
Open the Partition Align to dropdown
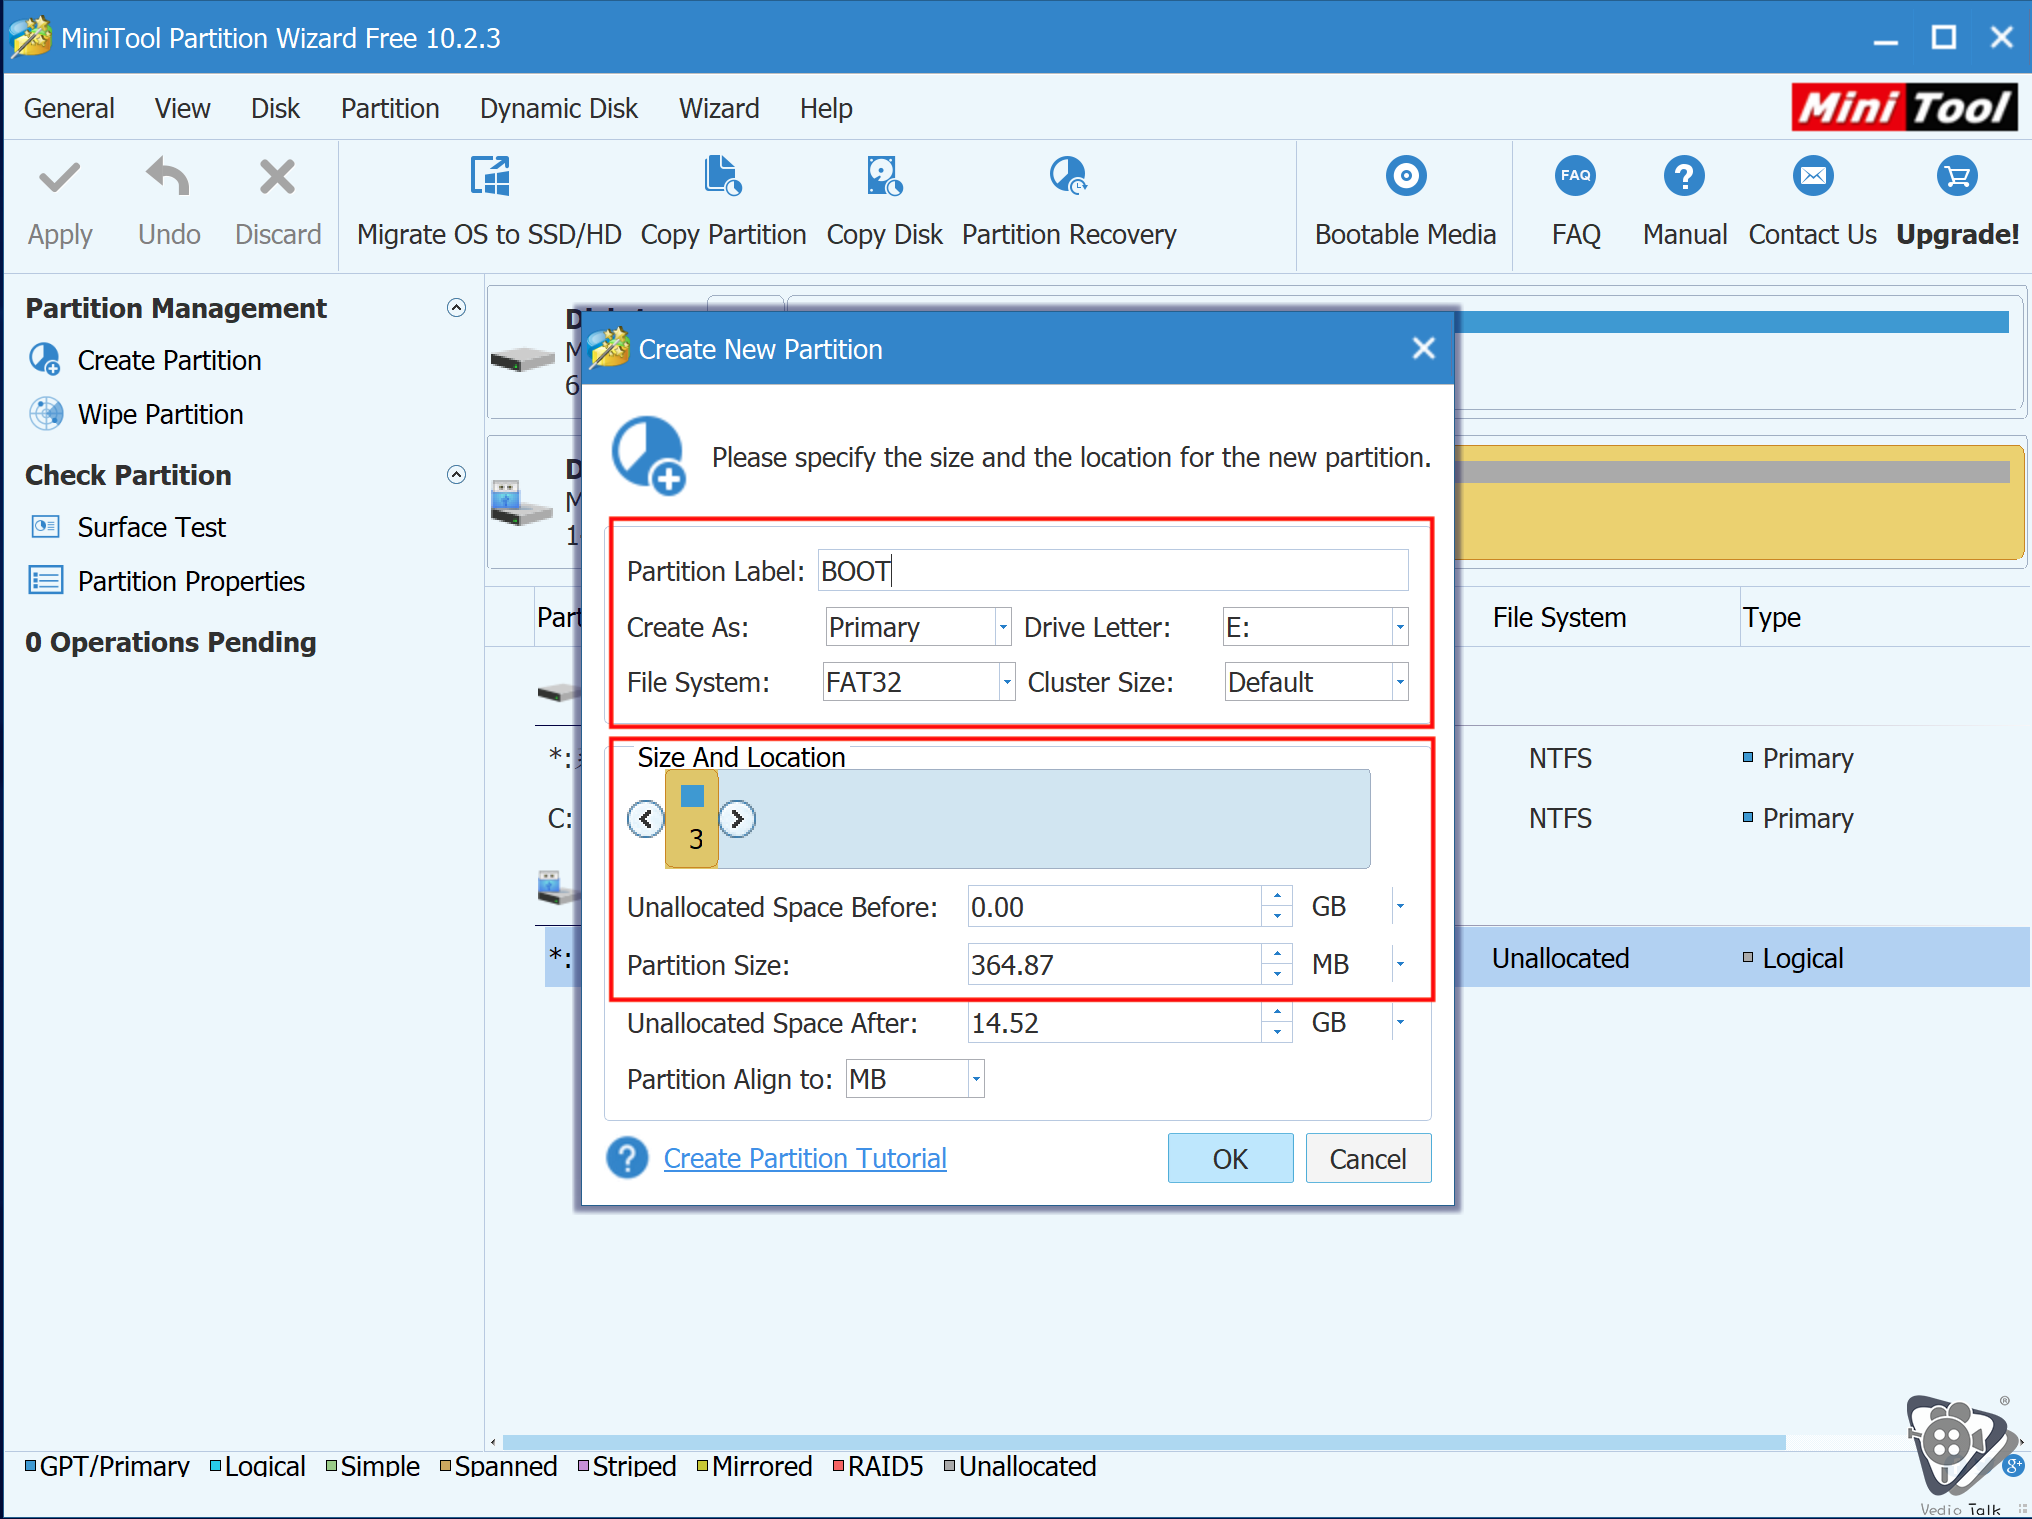click(x=976, y=1079)
